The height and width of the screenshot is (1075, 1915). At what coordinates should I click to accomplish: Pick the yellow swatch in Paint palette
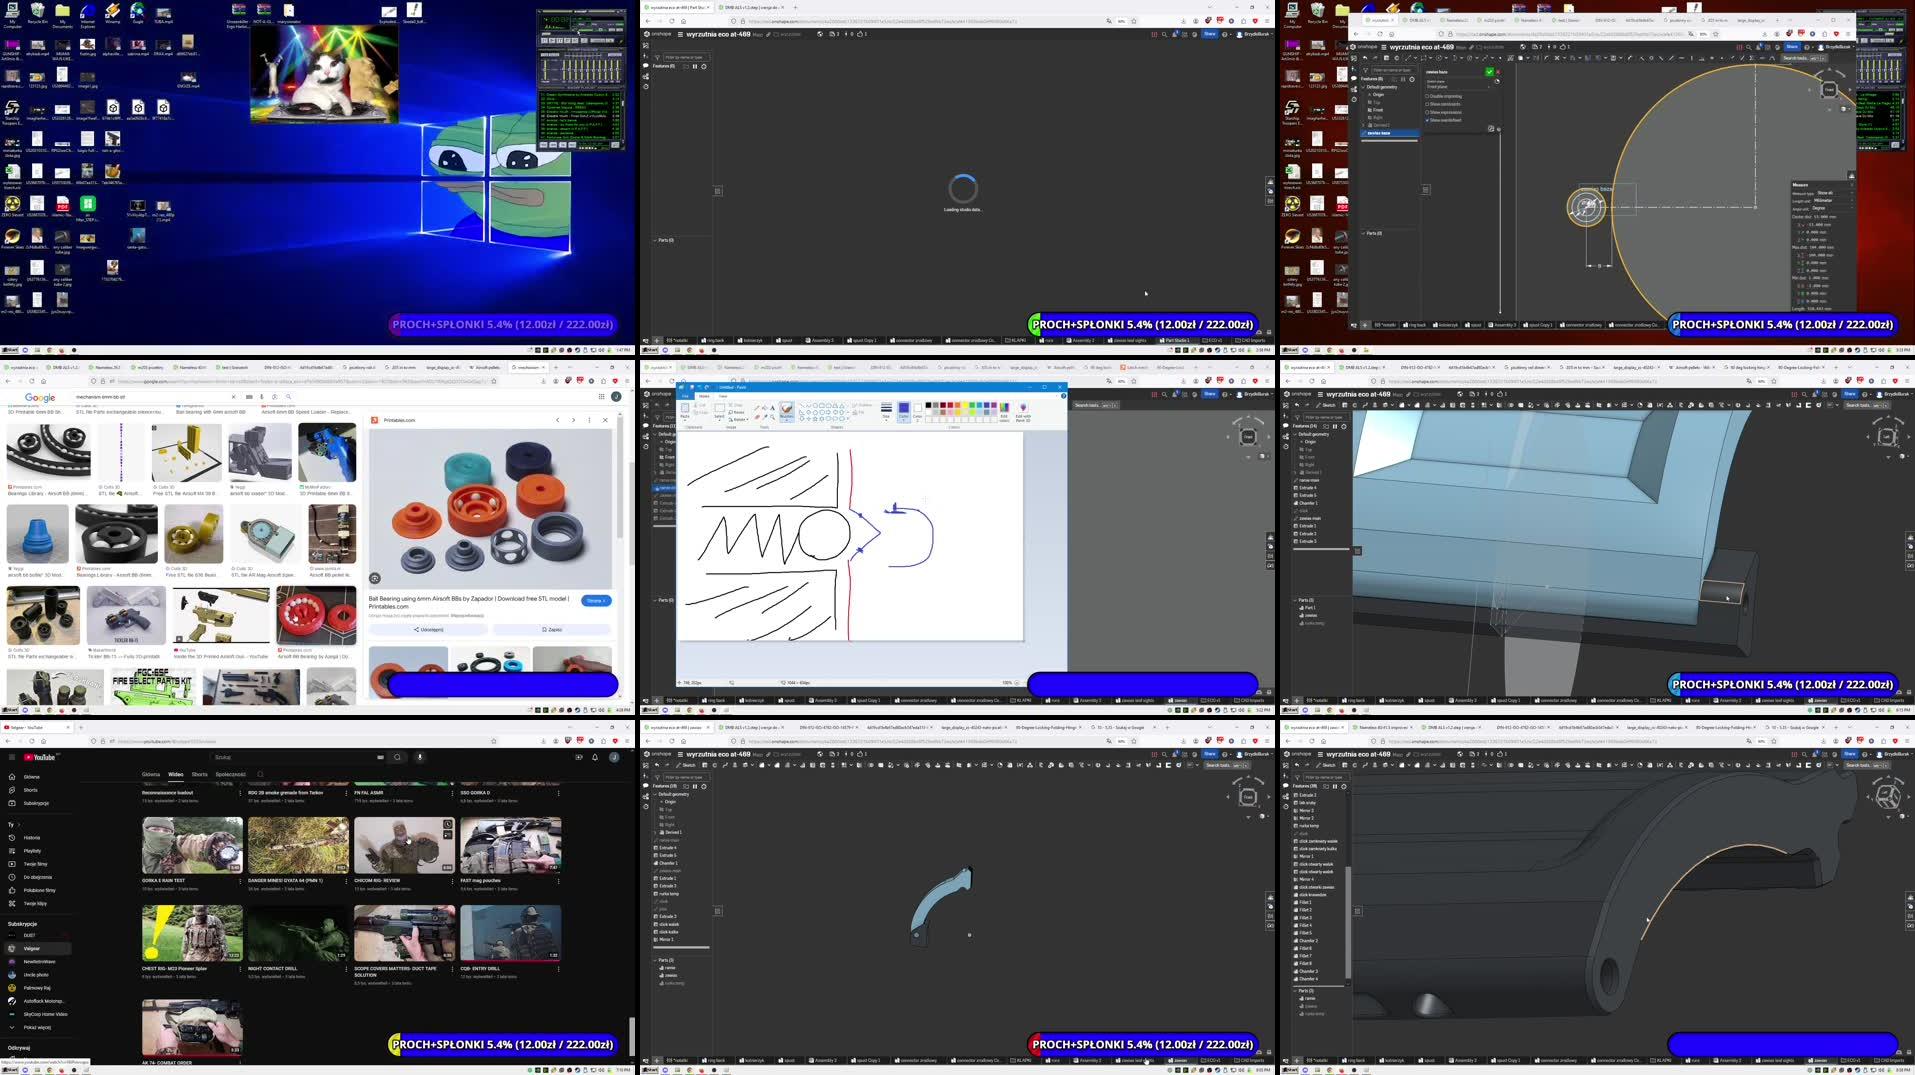click(965, 405)
